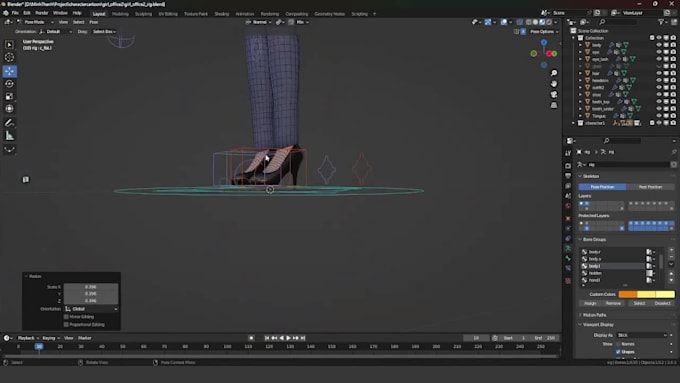
Task: Open the Normal transform orientation dropdown
Action: coord(259,22)
